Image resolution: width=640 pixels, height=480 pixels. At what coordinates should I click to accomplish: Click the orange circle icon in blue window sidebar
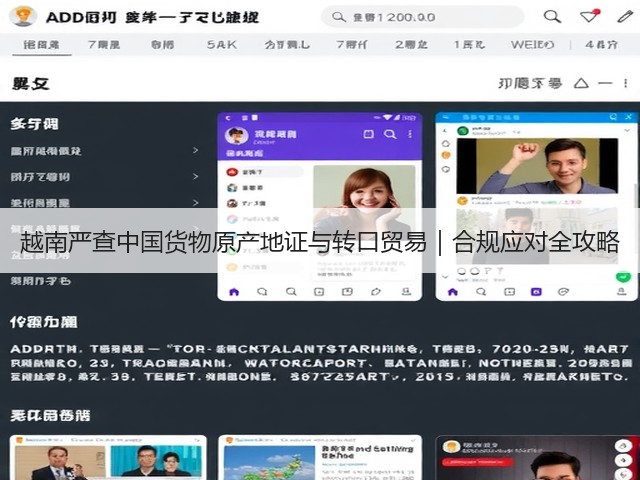tap(446, 155)
